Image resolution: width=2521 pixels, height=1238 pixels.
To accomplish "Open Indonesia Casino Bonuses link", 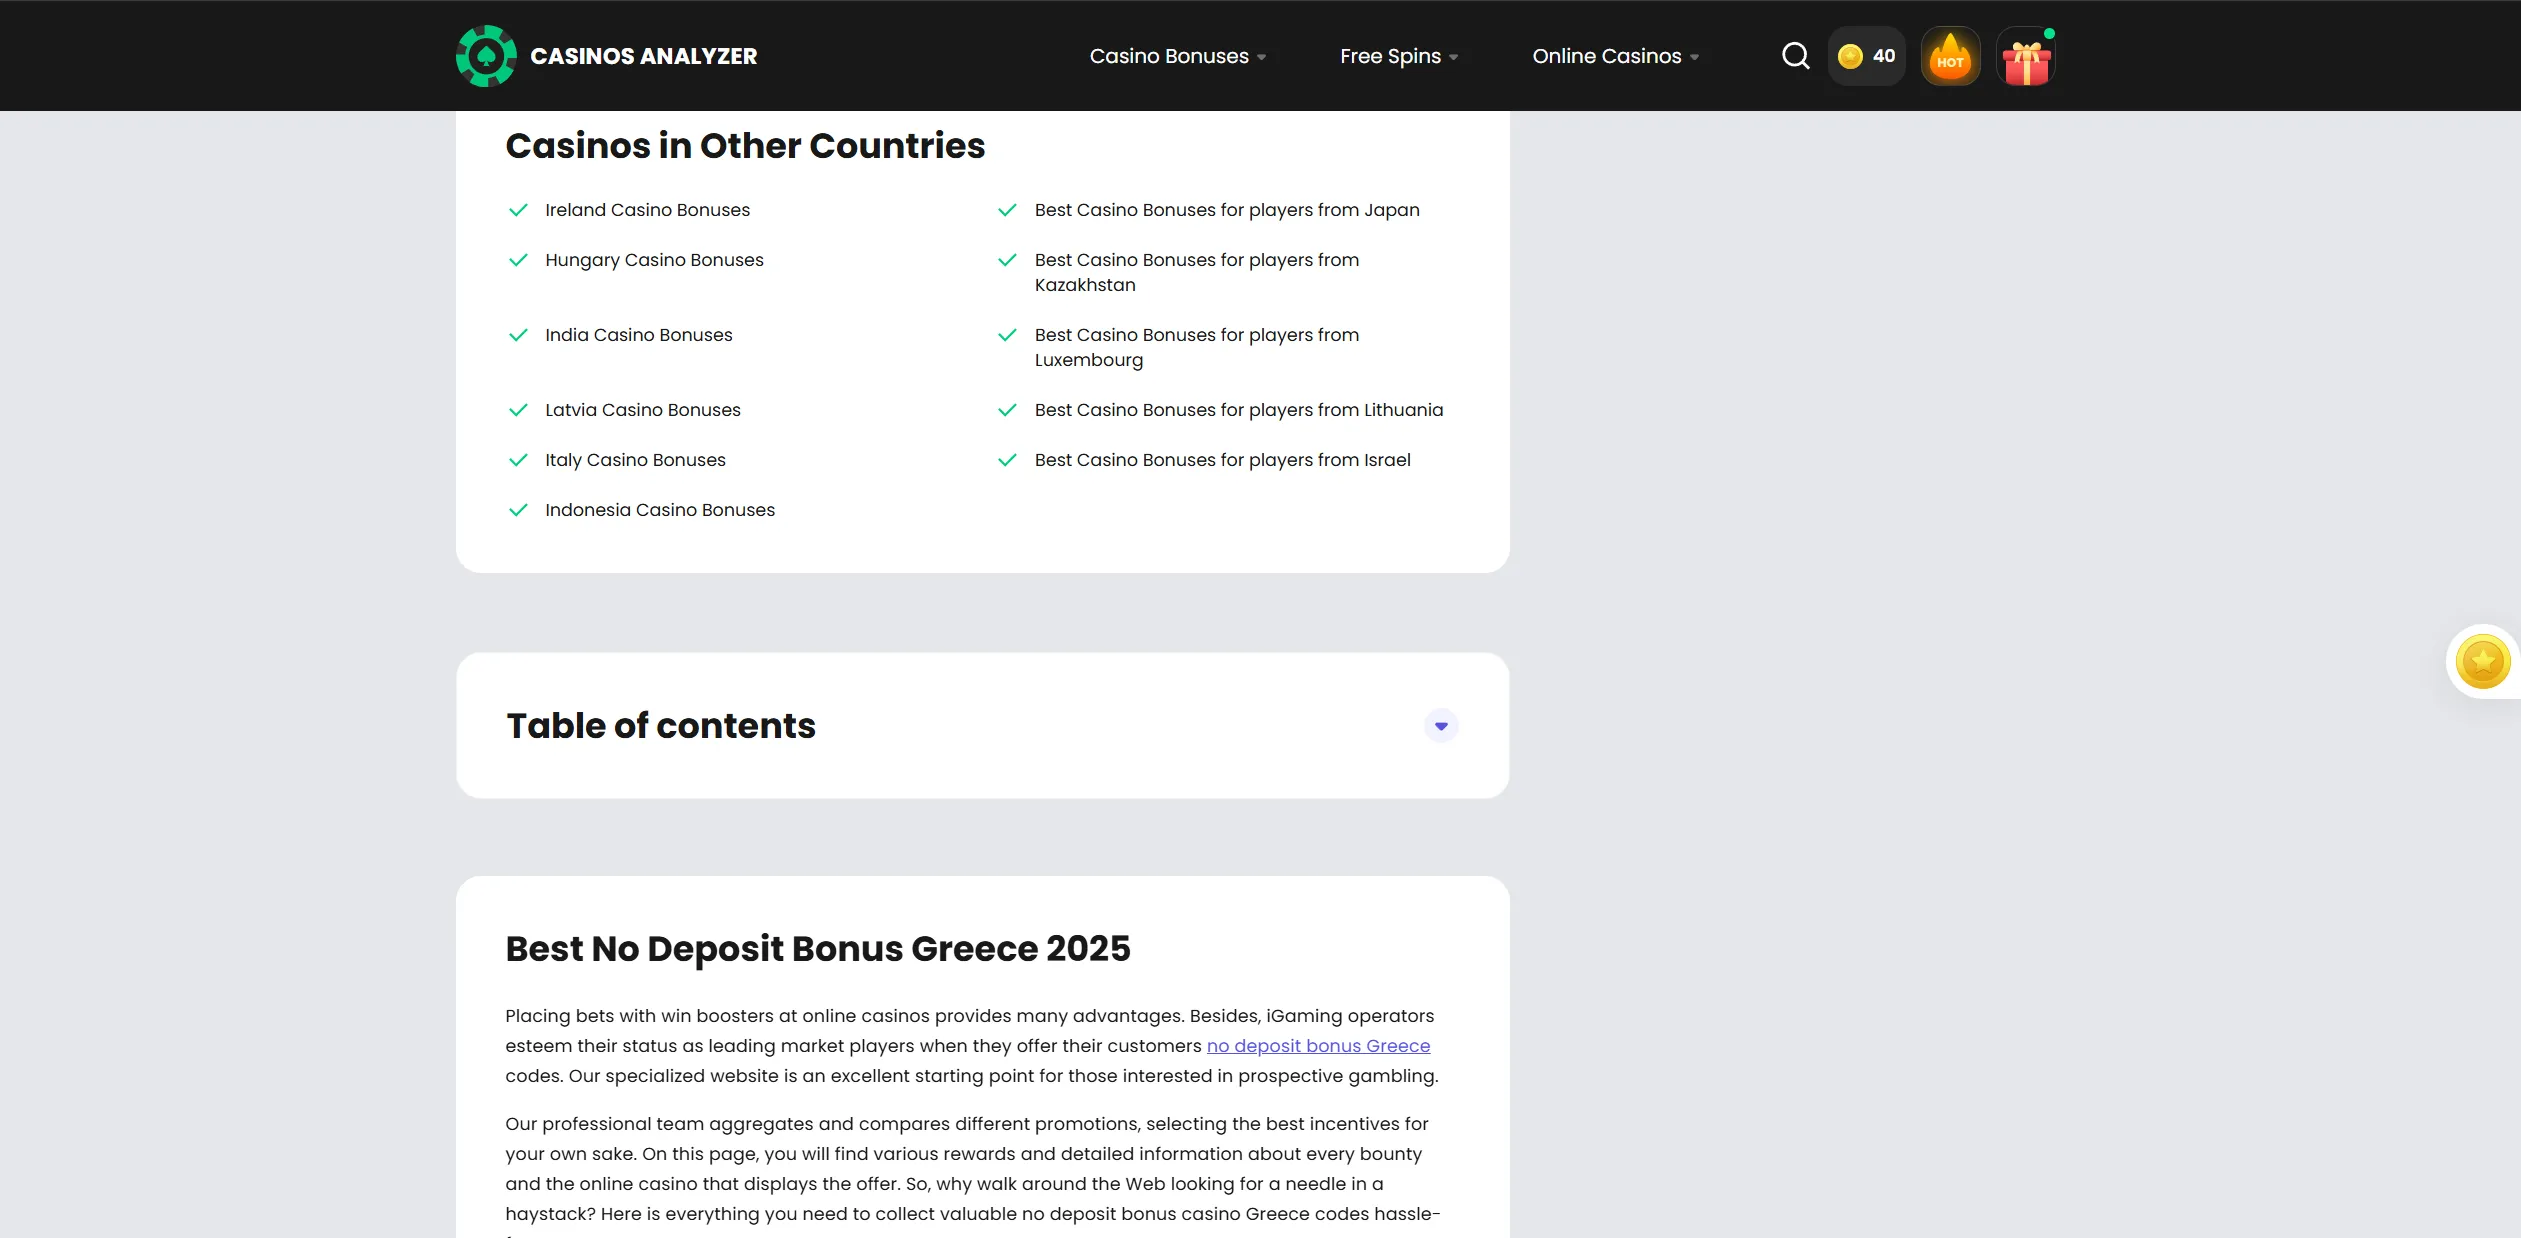I will click(x=660, y=510).
